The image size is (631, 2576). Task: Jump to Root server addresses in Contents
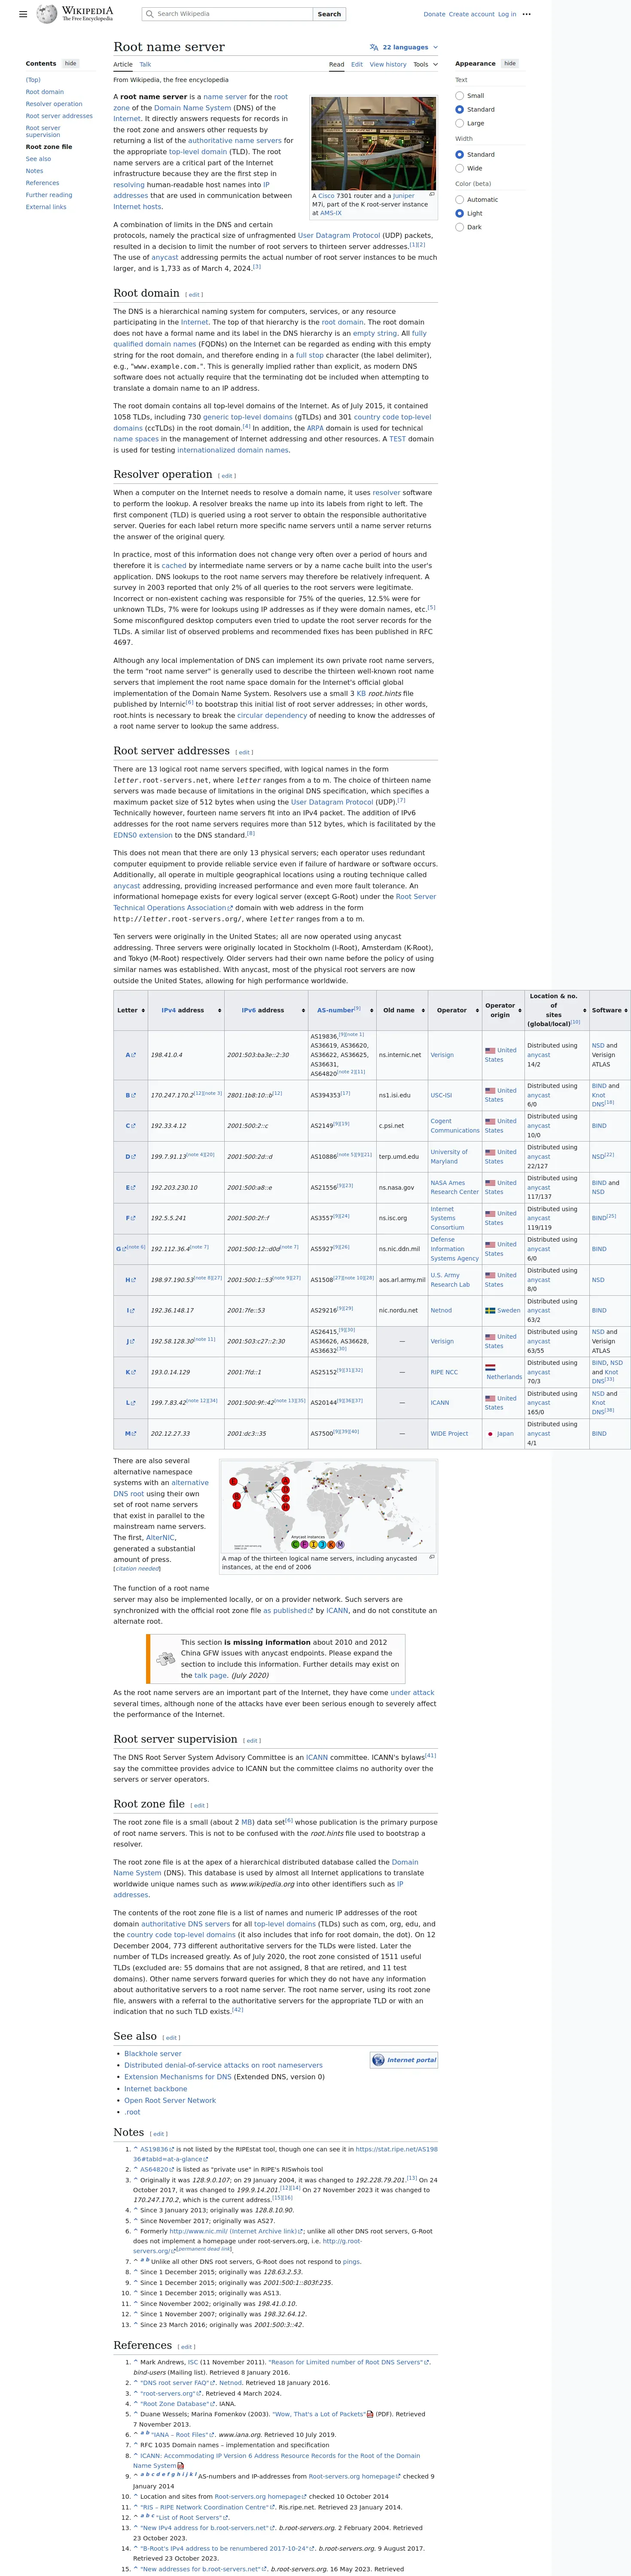[59, 116]
